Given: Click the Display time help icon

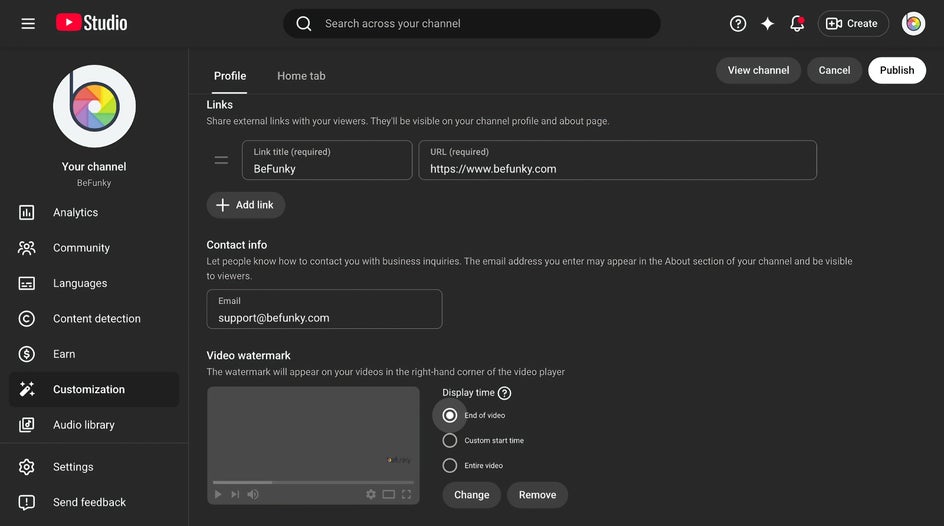Looking at the screenshot, I should [x=504, y=393].
